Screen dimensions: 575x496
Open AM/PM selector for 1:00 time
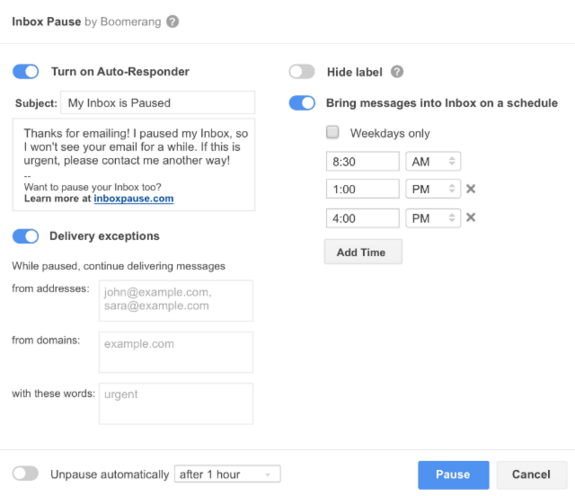(x=433, y=189)
